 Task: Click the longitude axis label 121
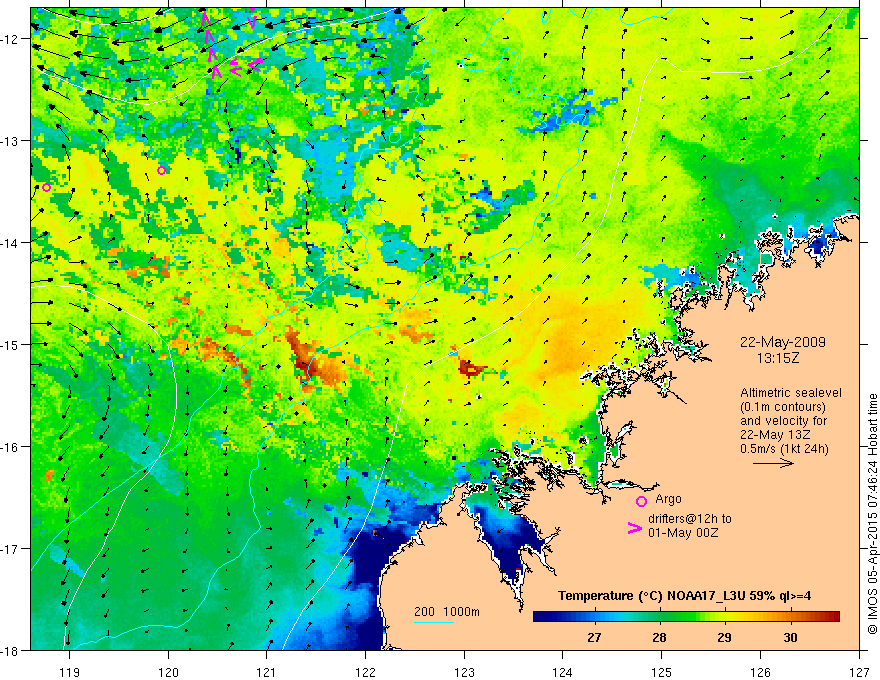pyautogui.click(x=267, y=672)
